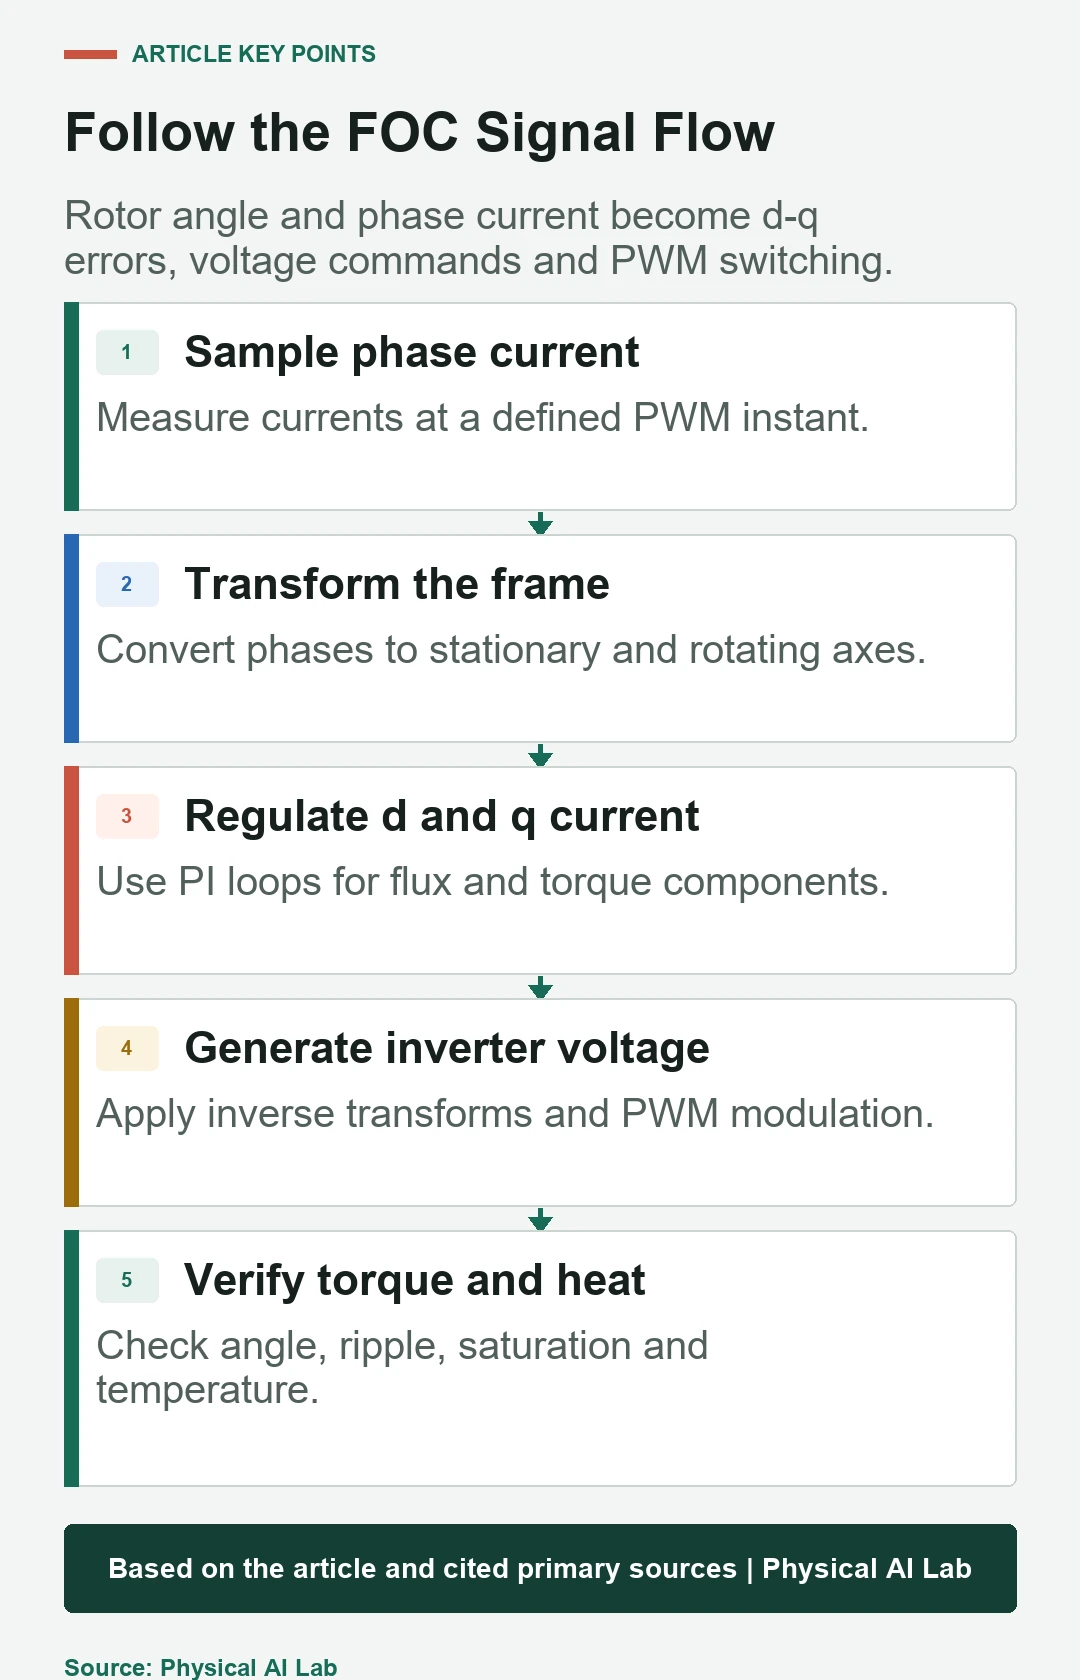The height and width of the screenshot is (1680, 1080).
Task: Click the step 5 number badge
Action: [127, 1280]
